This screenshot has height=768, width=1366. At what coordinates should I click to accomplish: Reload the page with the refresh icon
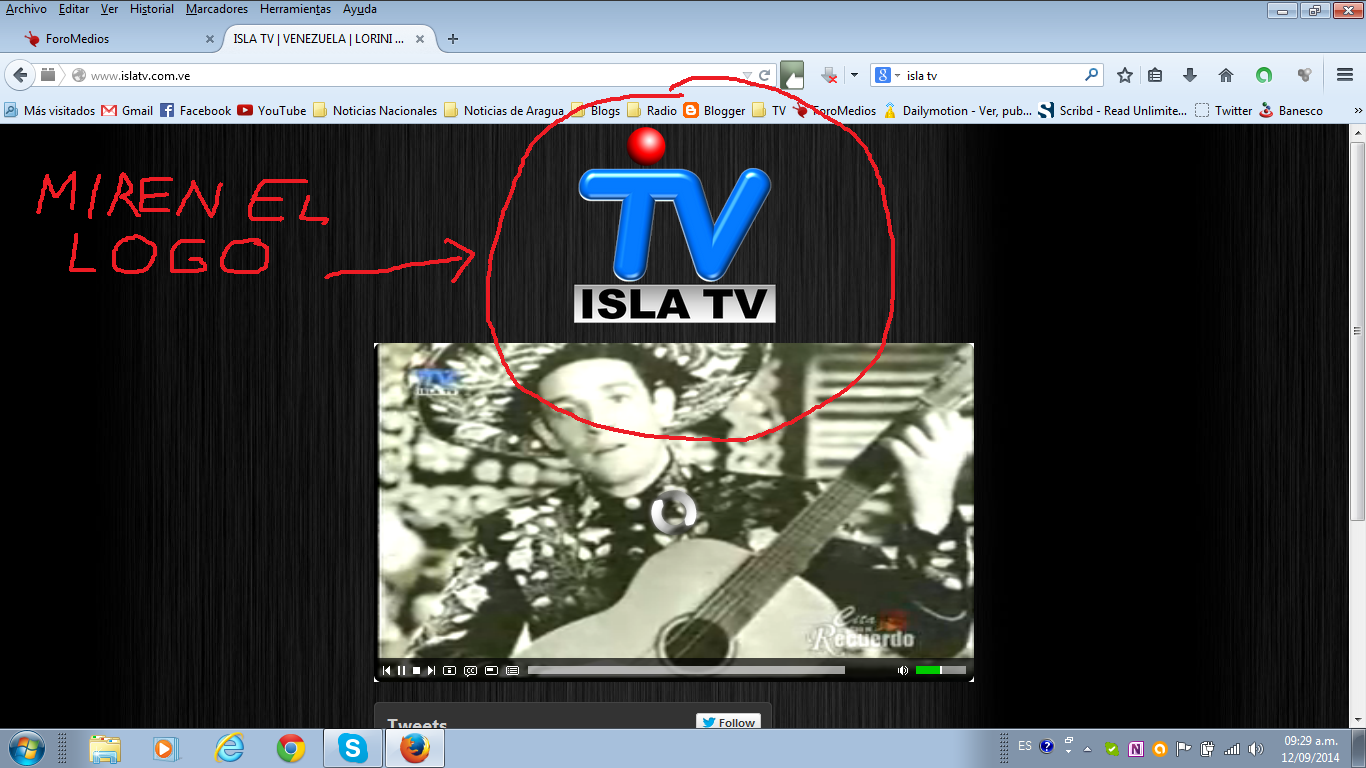[x=765, y=75]
